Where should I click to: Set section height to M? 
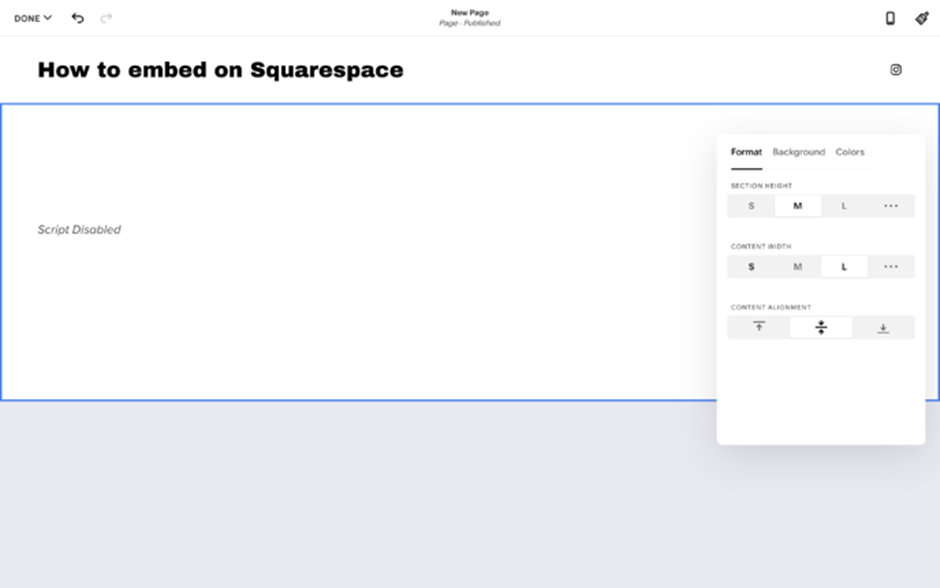pyautogui.click(x=797, y=206)
